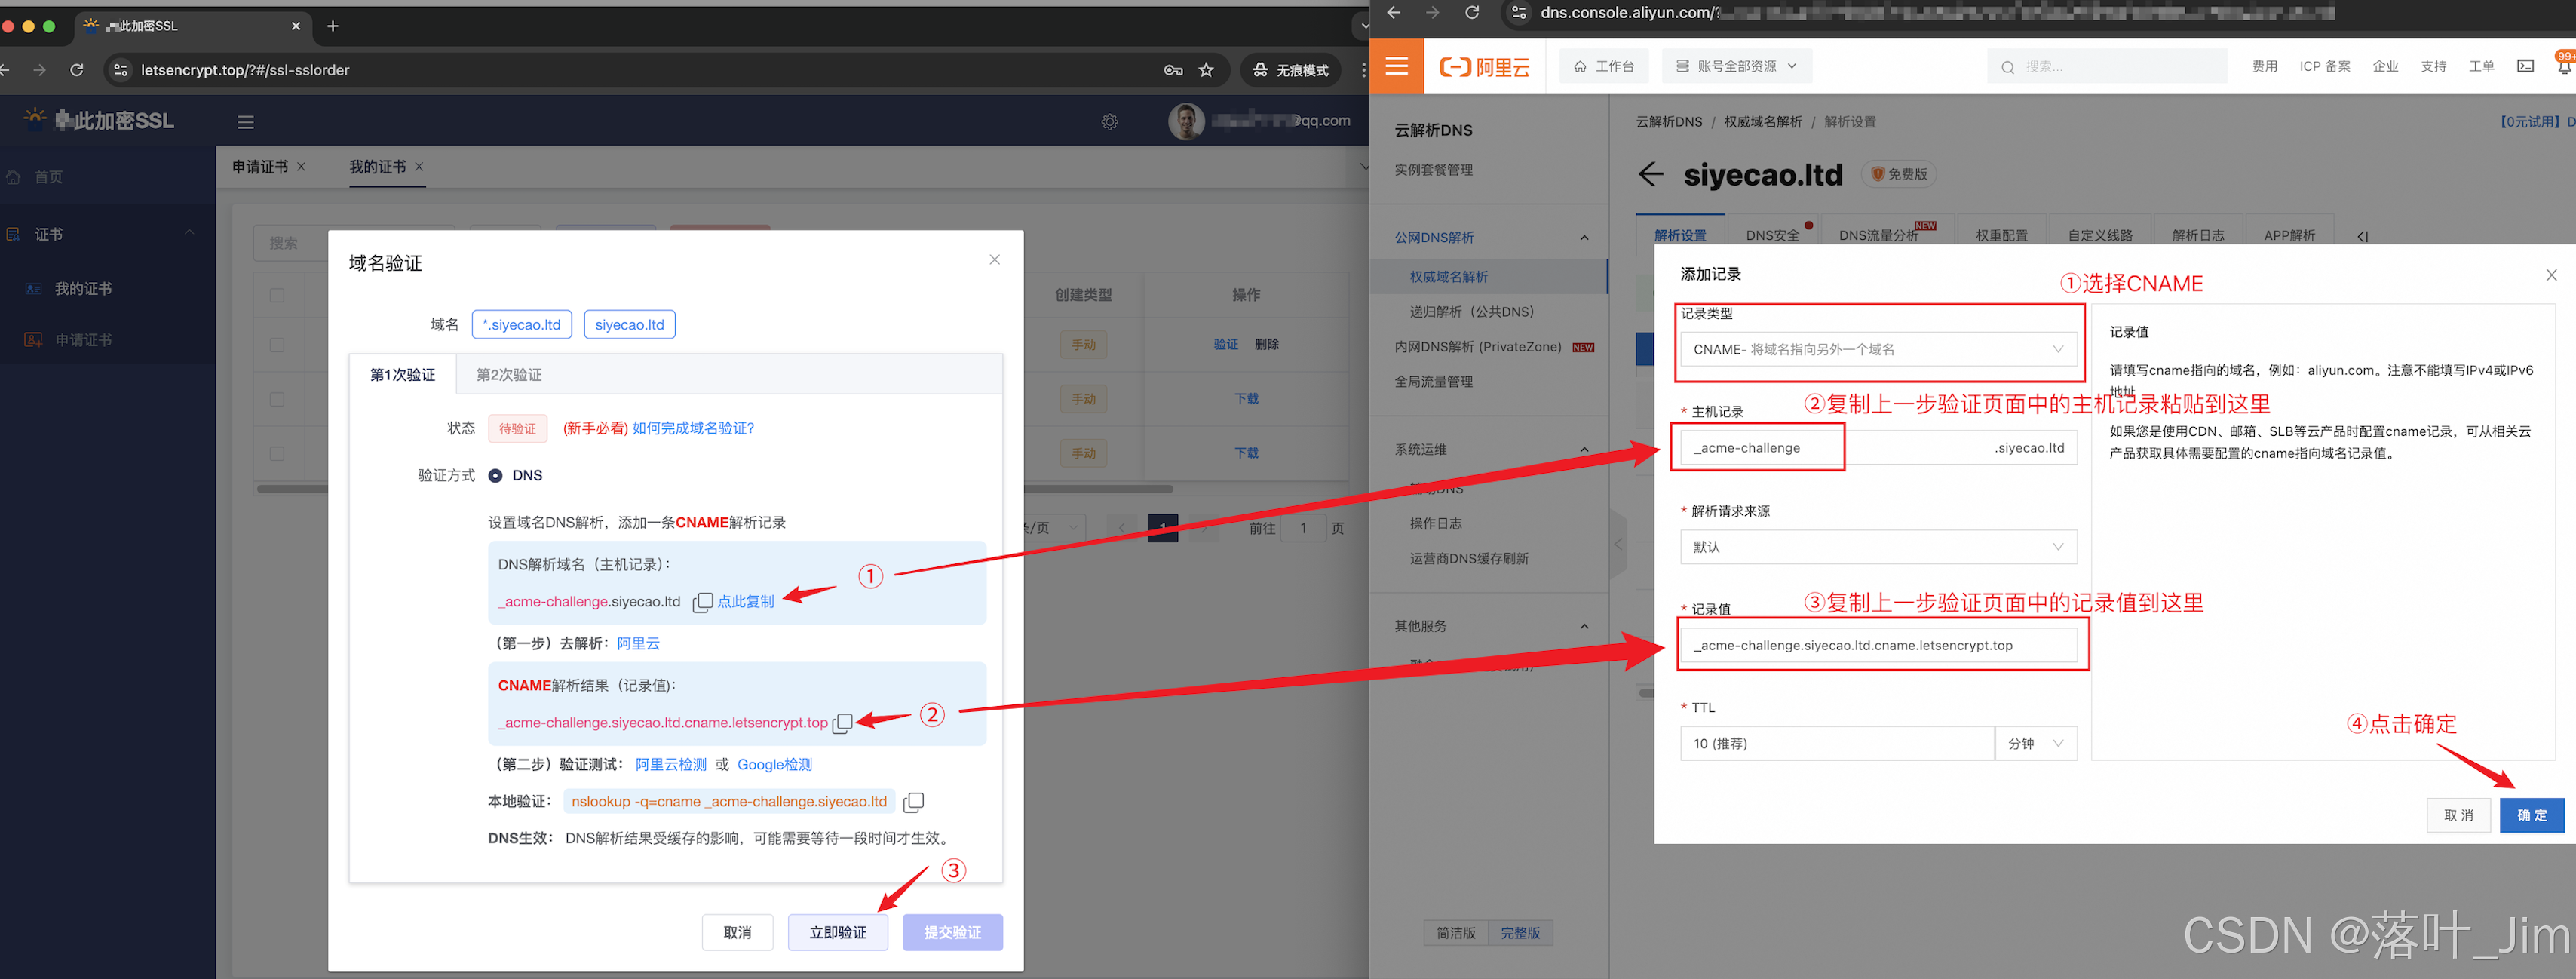Copy the CNAME record value with copy icon
Viewport: 2576px width, 979px height.
point(843,723)
